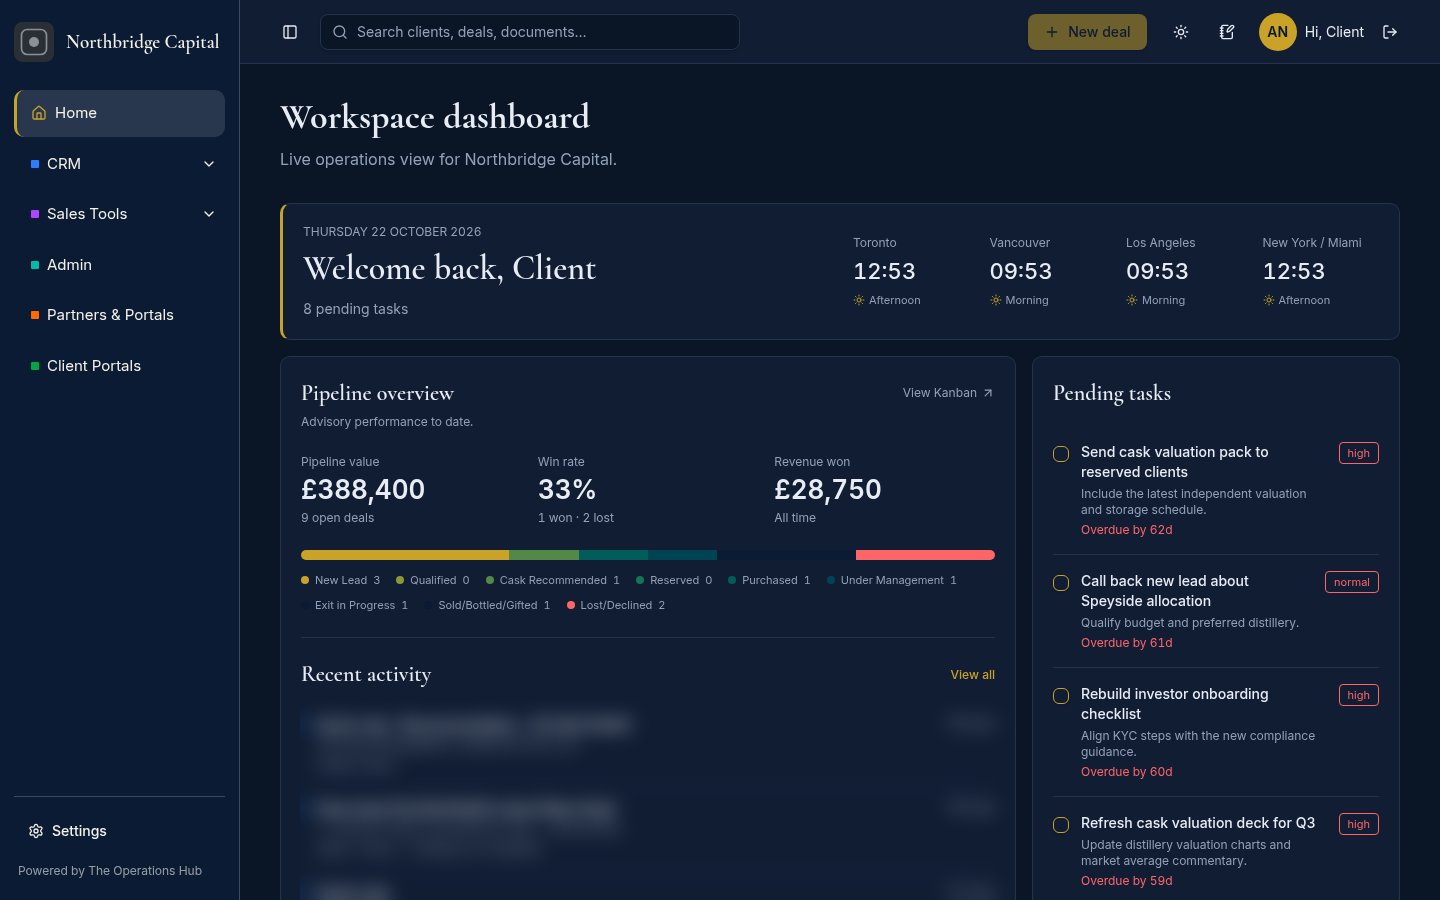Click the Northbridge Capital logo icon
Image resolution: width=1440 pixels, height=900 pixels.
[34, 42]
